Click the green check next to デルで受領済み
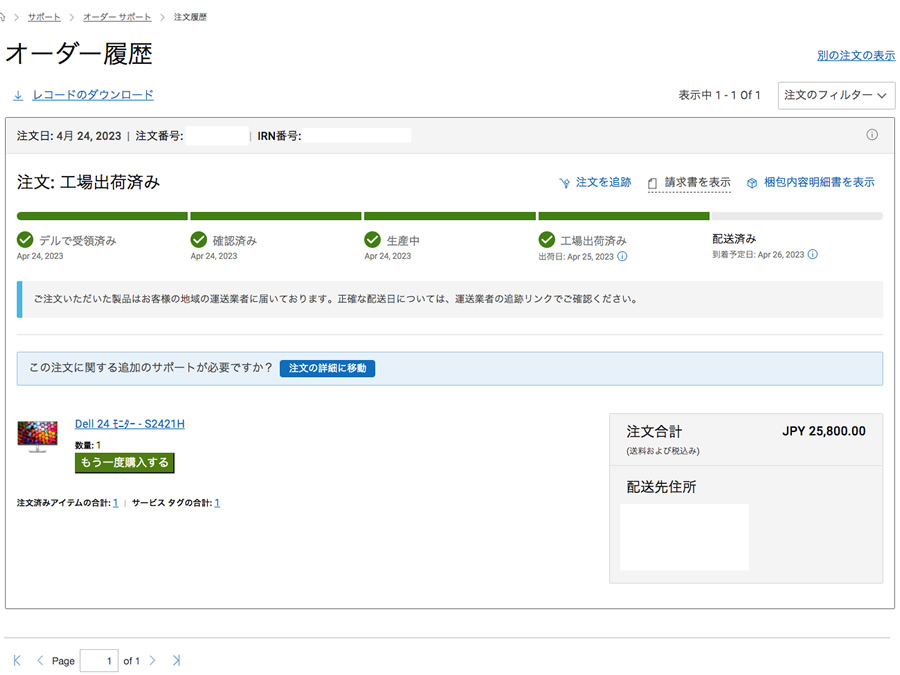Image resolution: width=900 pixels, height=675 pixels. 25,239
